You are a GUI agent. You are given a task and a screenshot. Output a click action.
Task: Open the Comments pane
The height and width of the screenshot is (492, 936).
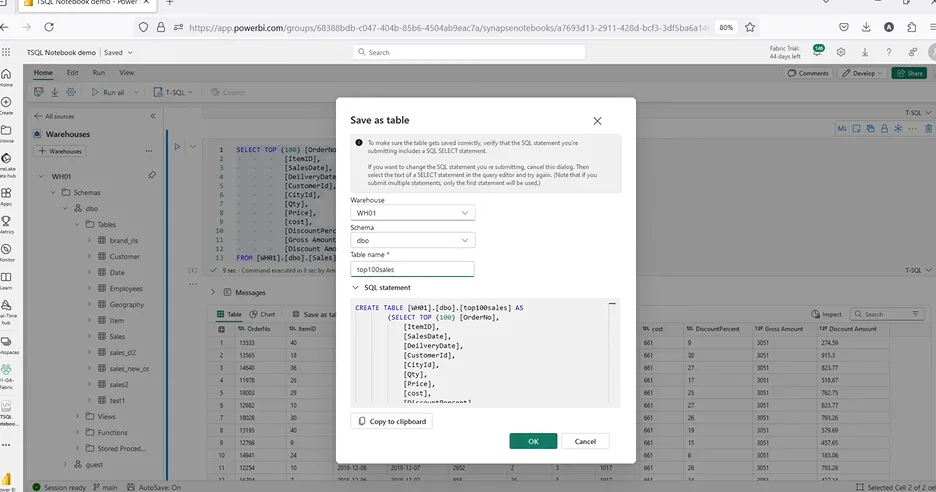coord(808,73)
